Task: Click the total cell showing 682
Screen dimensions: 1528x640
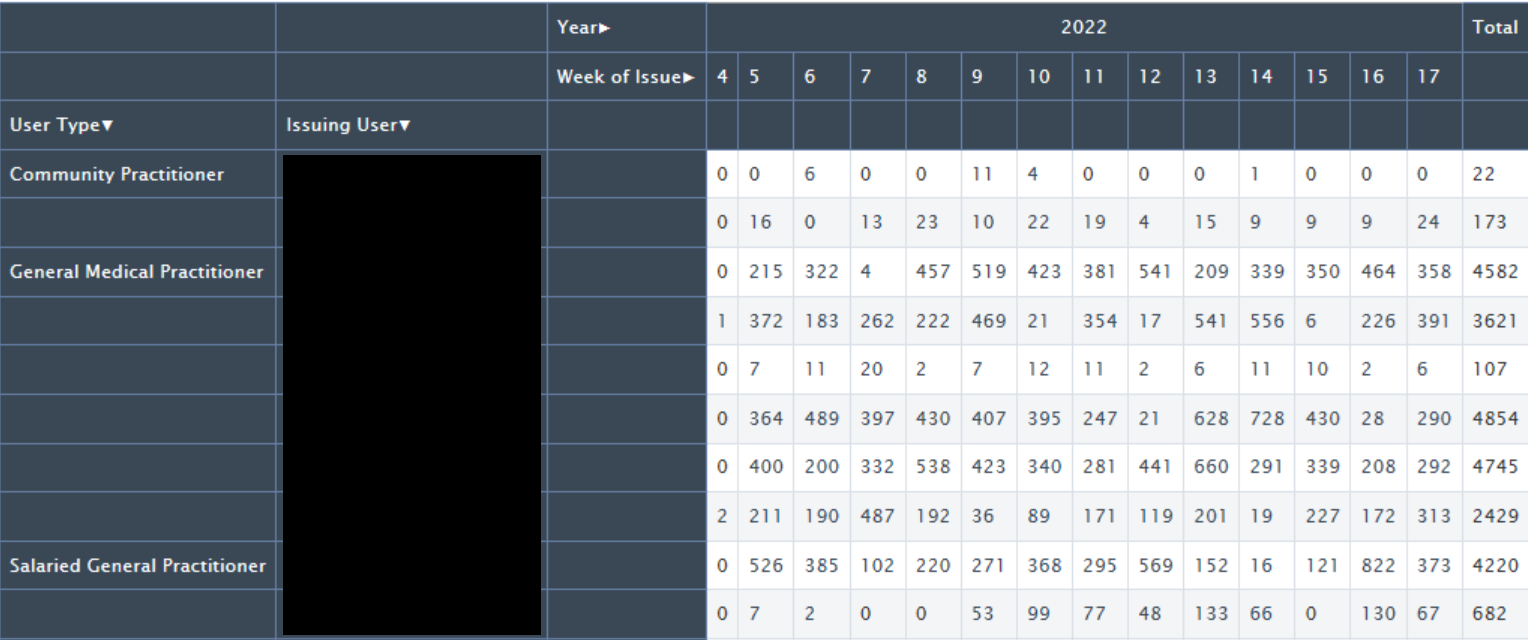Action: coord(1495,614)
